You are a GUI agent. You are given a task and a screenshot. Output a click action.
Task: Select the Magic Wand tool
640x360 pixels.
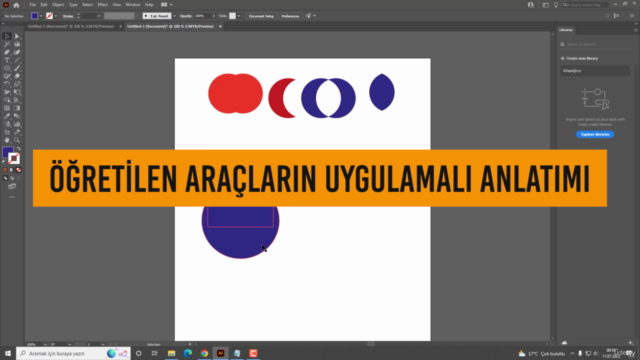pyautogui.click(x=7, y=44)
